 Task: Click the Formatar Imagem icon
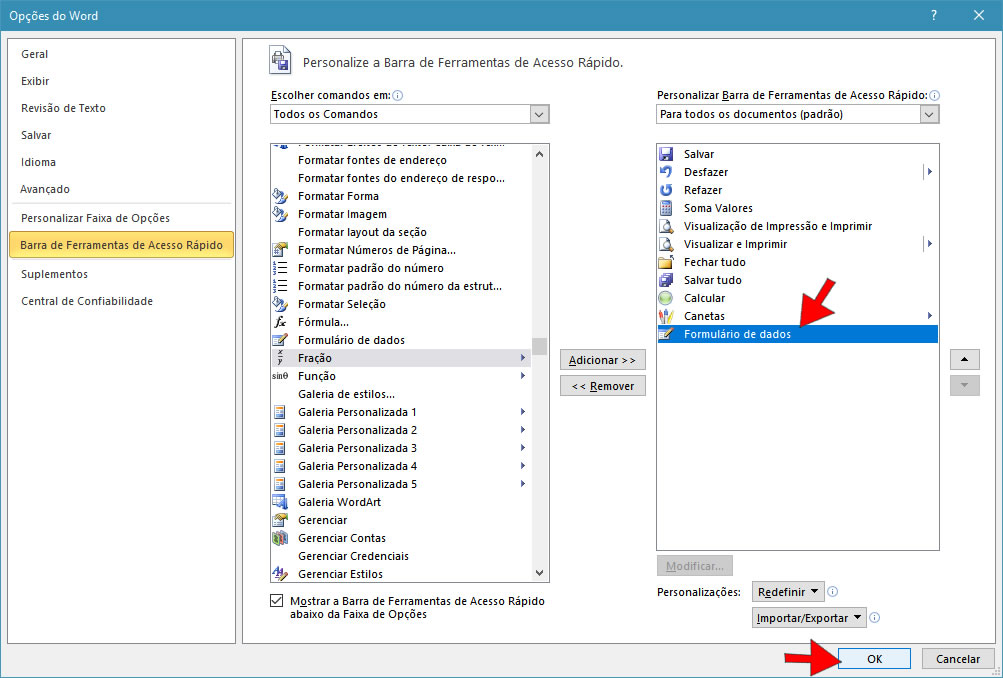coord(280,214)
